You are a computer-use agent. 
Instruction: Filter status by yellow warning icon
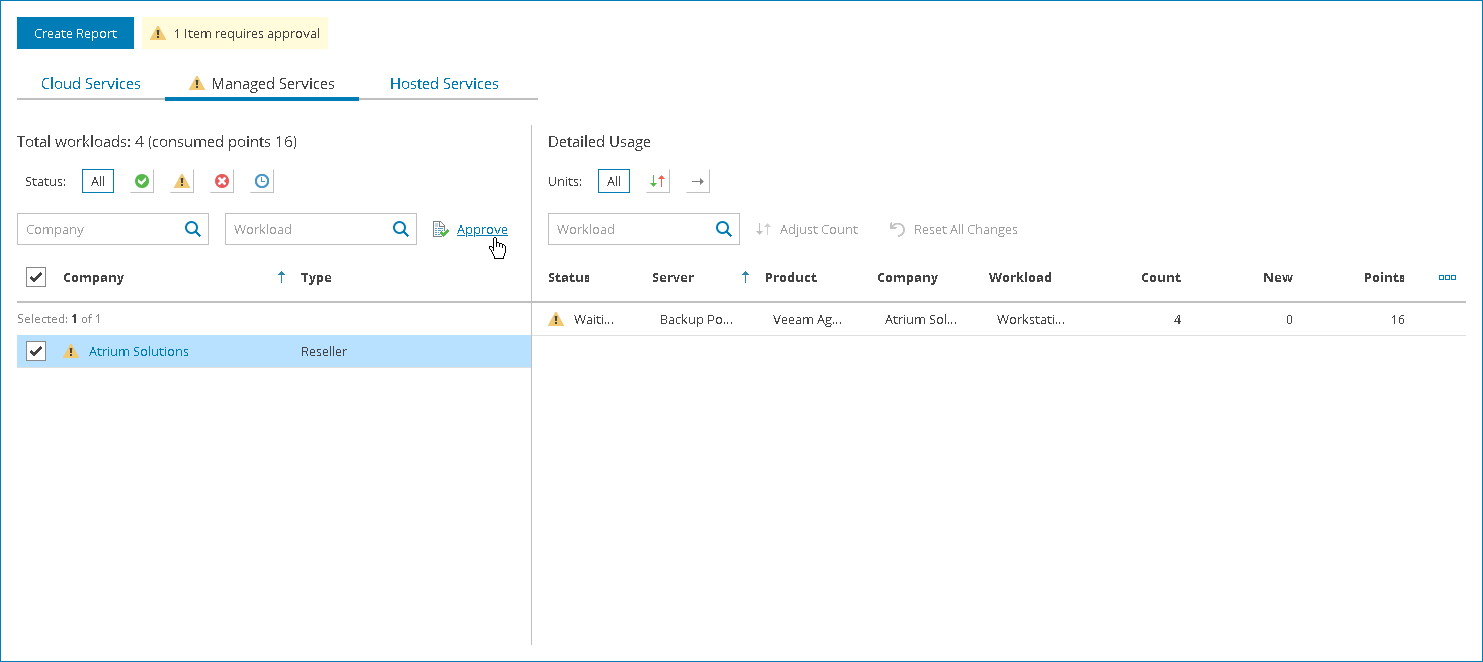[182, 181]
